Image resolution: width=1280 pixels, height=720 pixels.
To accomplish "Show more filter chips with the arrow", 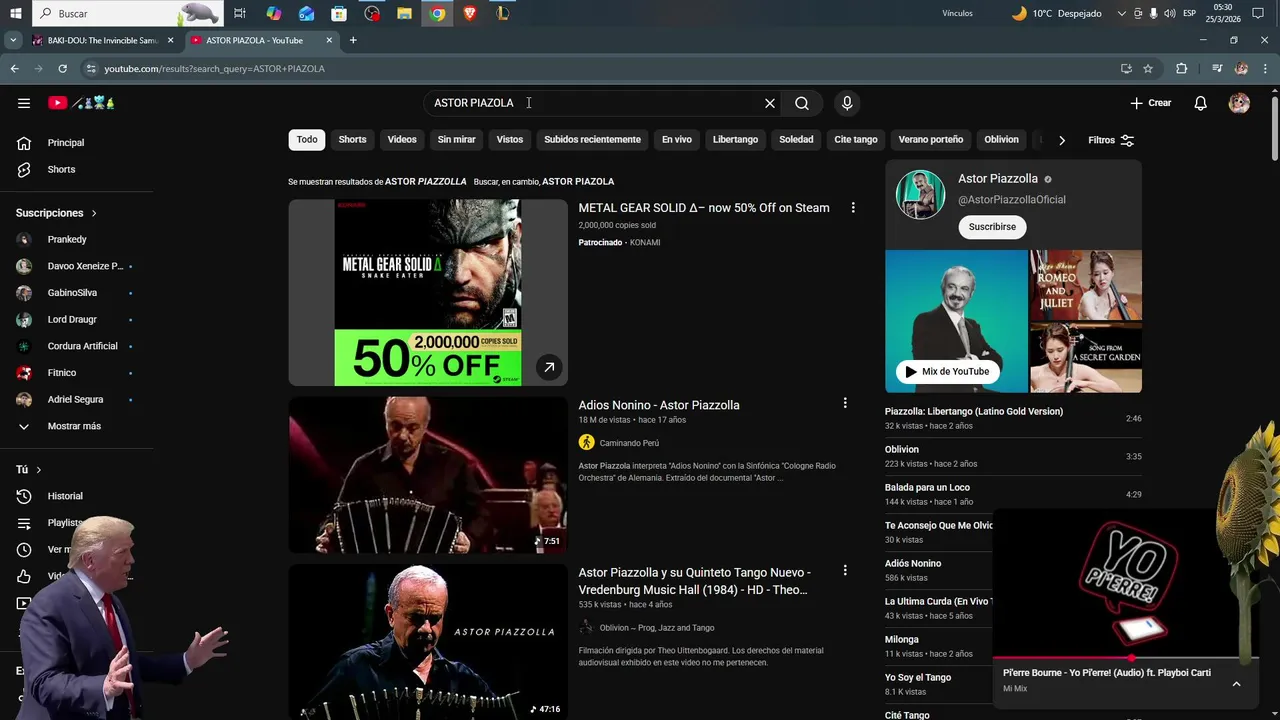I will click(x=1062, y=140).
